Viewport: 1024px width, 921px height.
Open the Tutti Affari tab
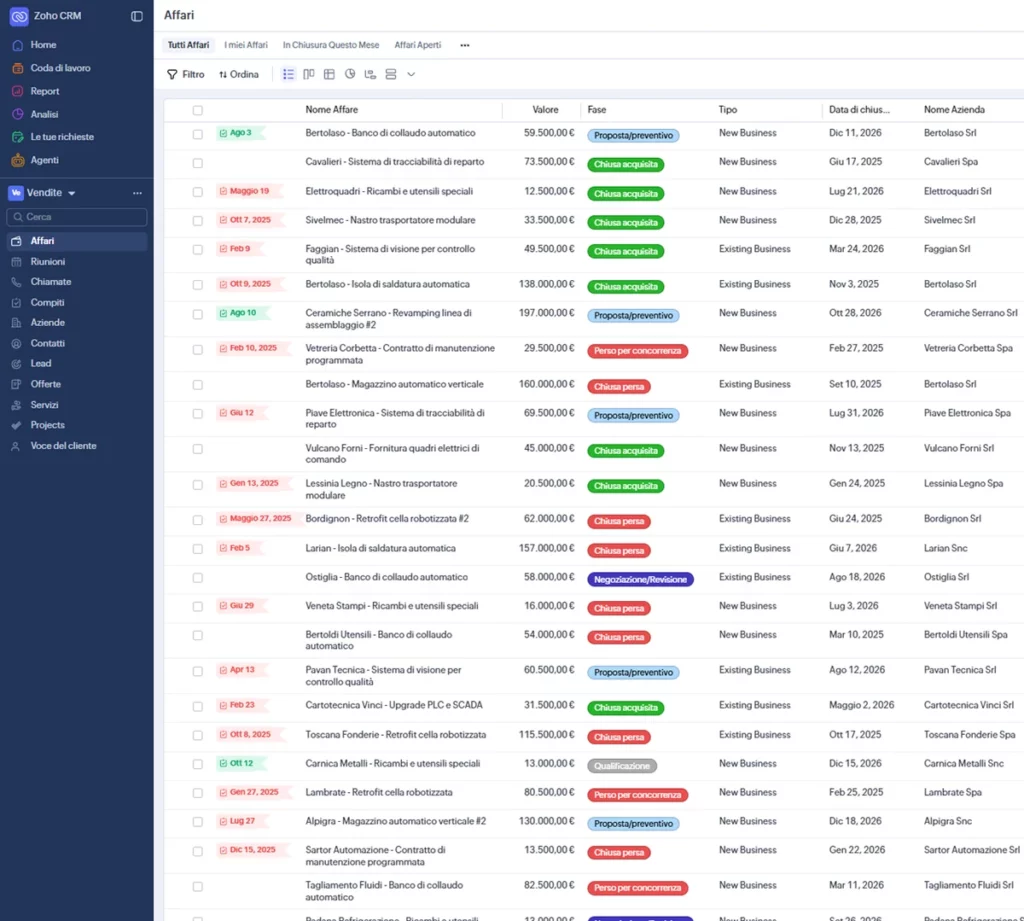click(188, 45)
